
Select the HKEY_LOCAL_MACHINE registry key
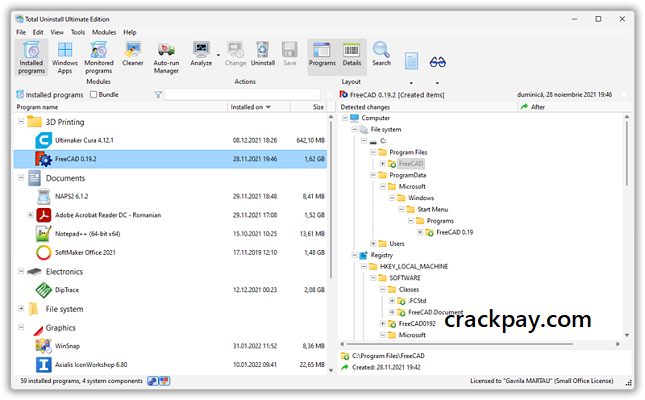pyautogui.click(x=414, y=266)
